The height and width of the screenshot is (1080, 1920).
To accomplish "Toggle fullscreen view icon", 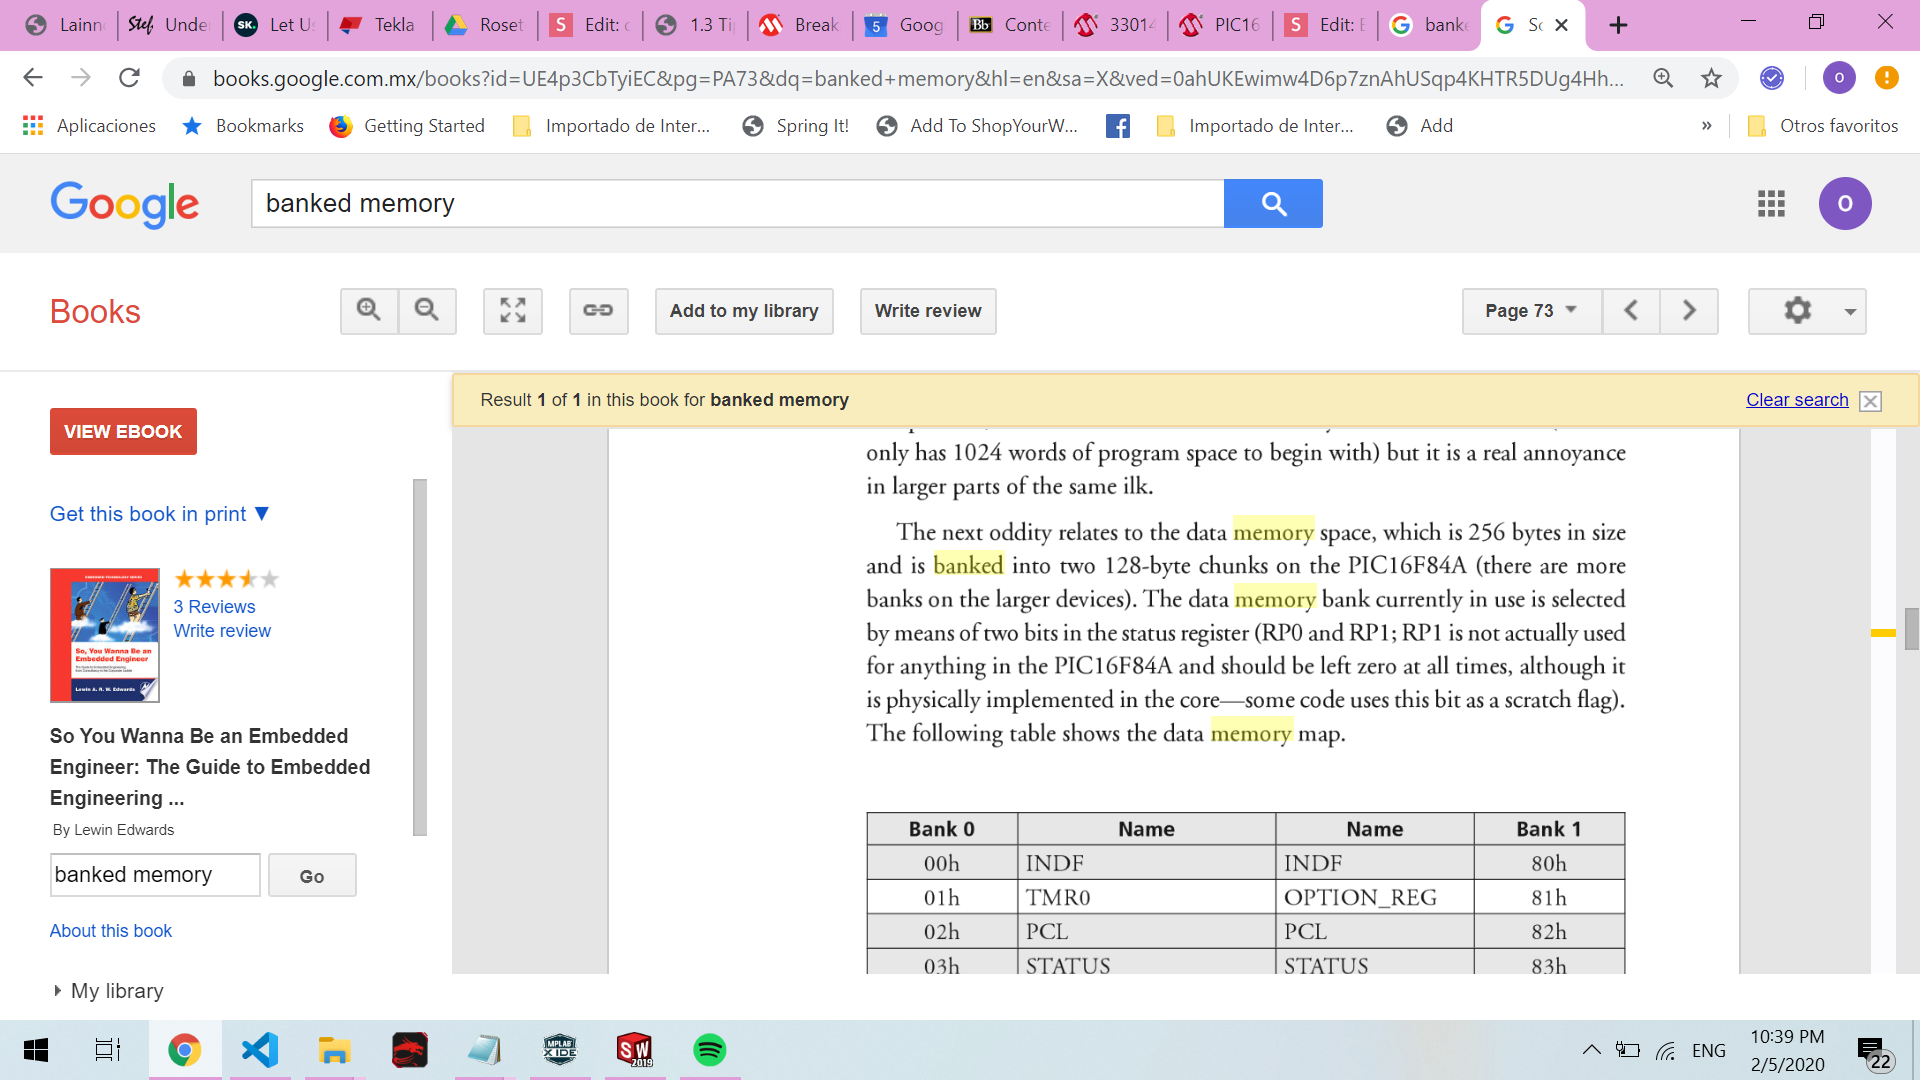I will click(513, 311).
